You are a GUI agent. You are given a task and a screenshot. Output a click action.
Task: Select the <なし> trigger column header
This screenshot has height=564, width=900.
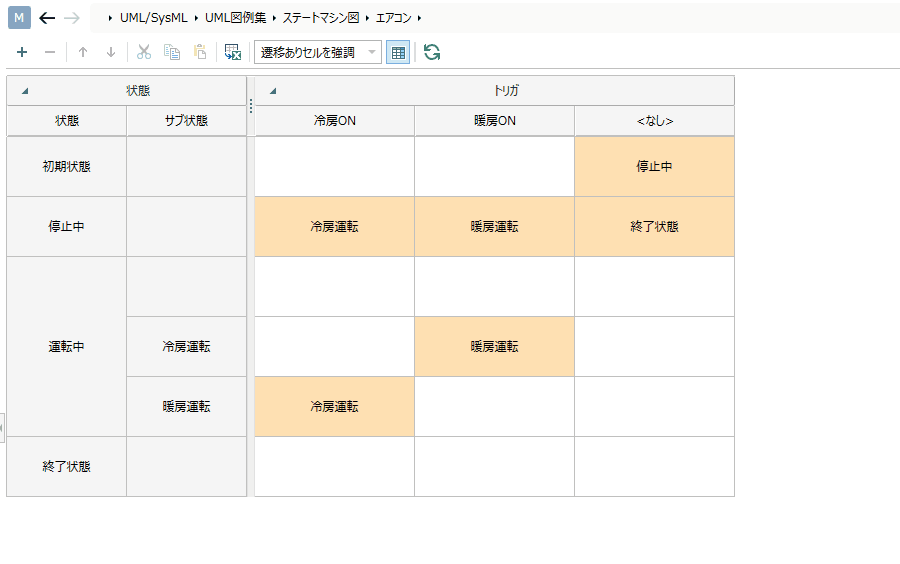(x=654, y=121)
